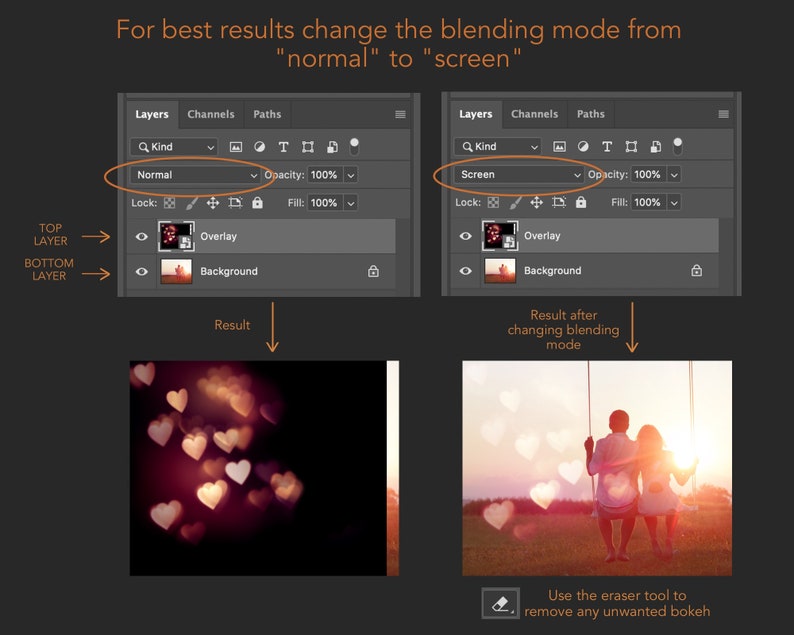The image size is (794, 635).
Task: Click the couple on swing result image
Action: click(597, 468)
